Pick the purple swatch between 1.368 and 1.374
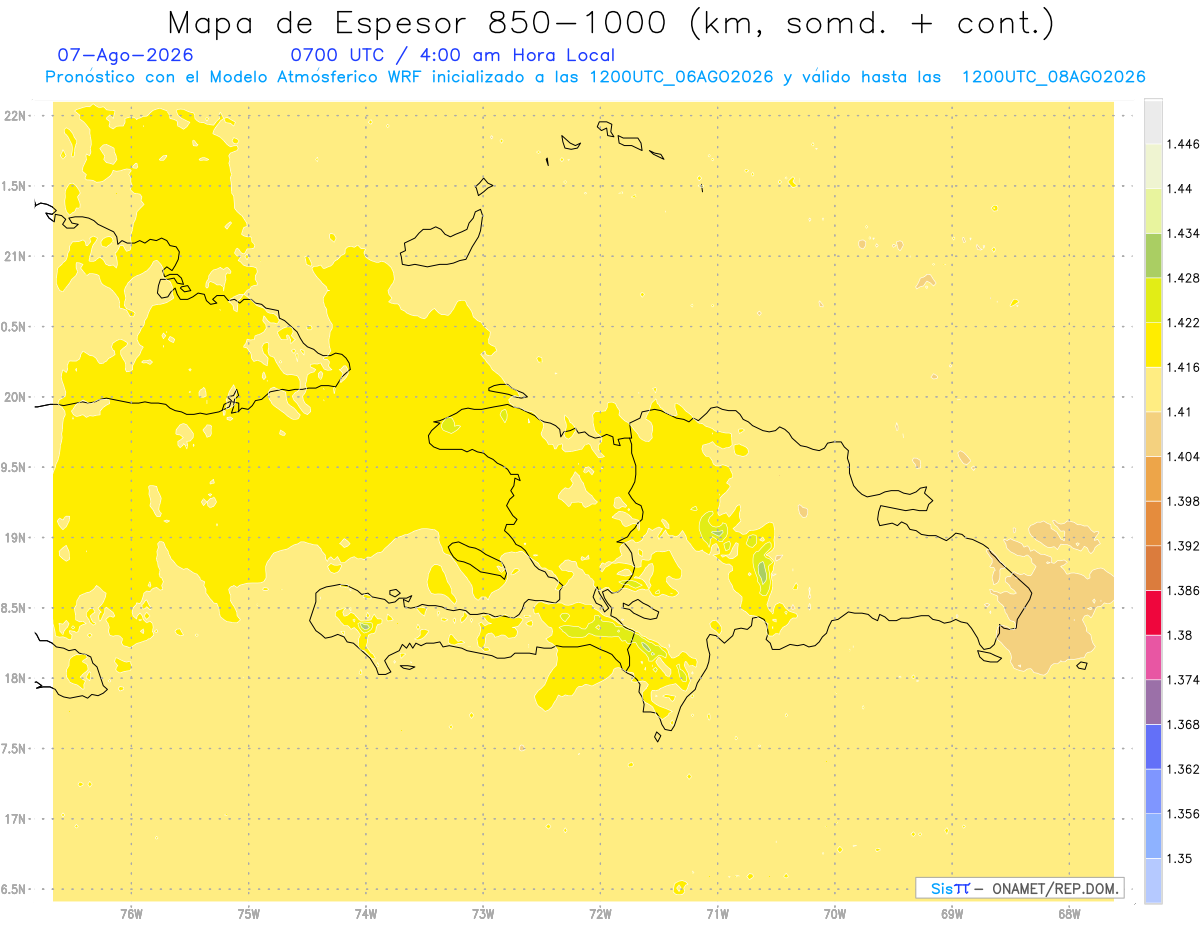The width and height of the screenshot is (1200, 927). [1153, 702]
